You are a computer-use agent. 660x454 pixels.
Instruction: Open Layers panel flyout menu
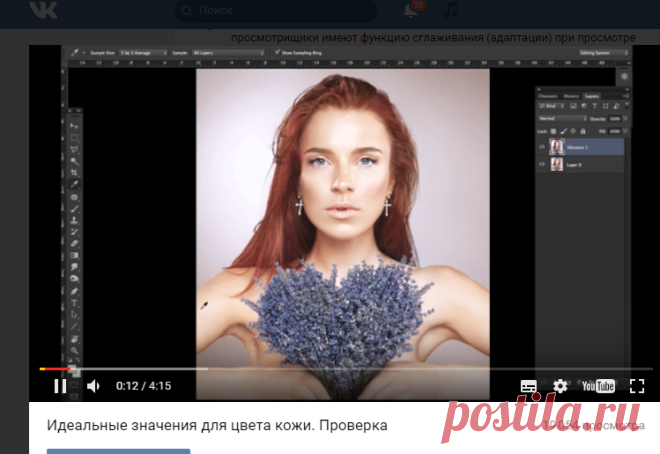pos(625,96)
